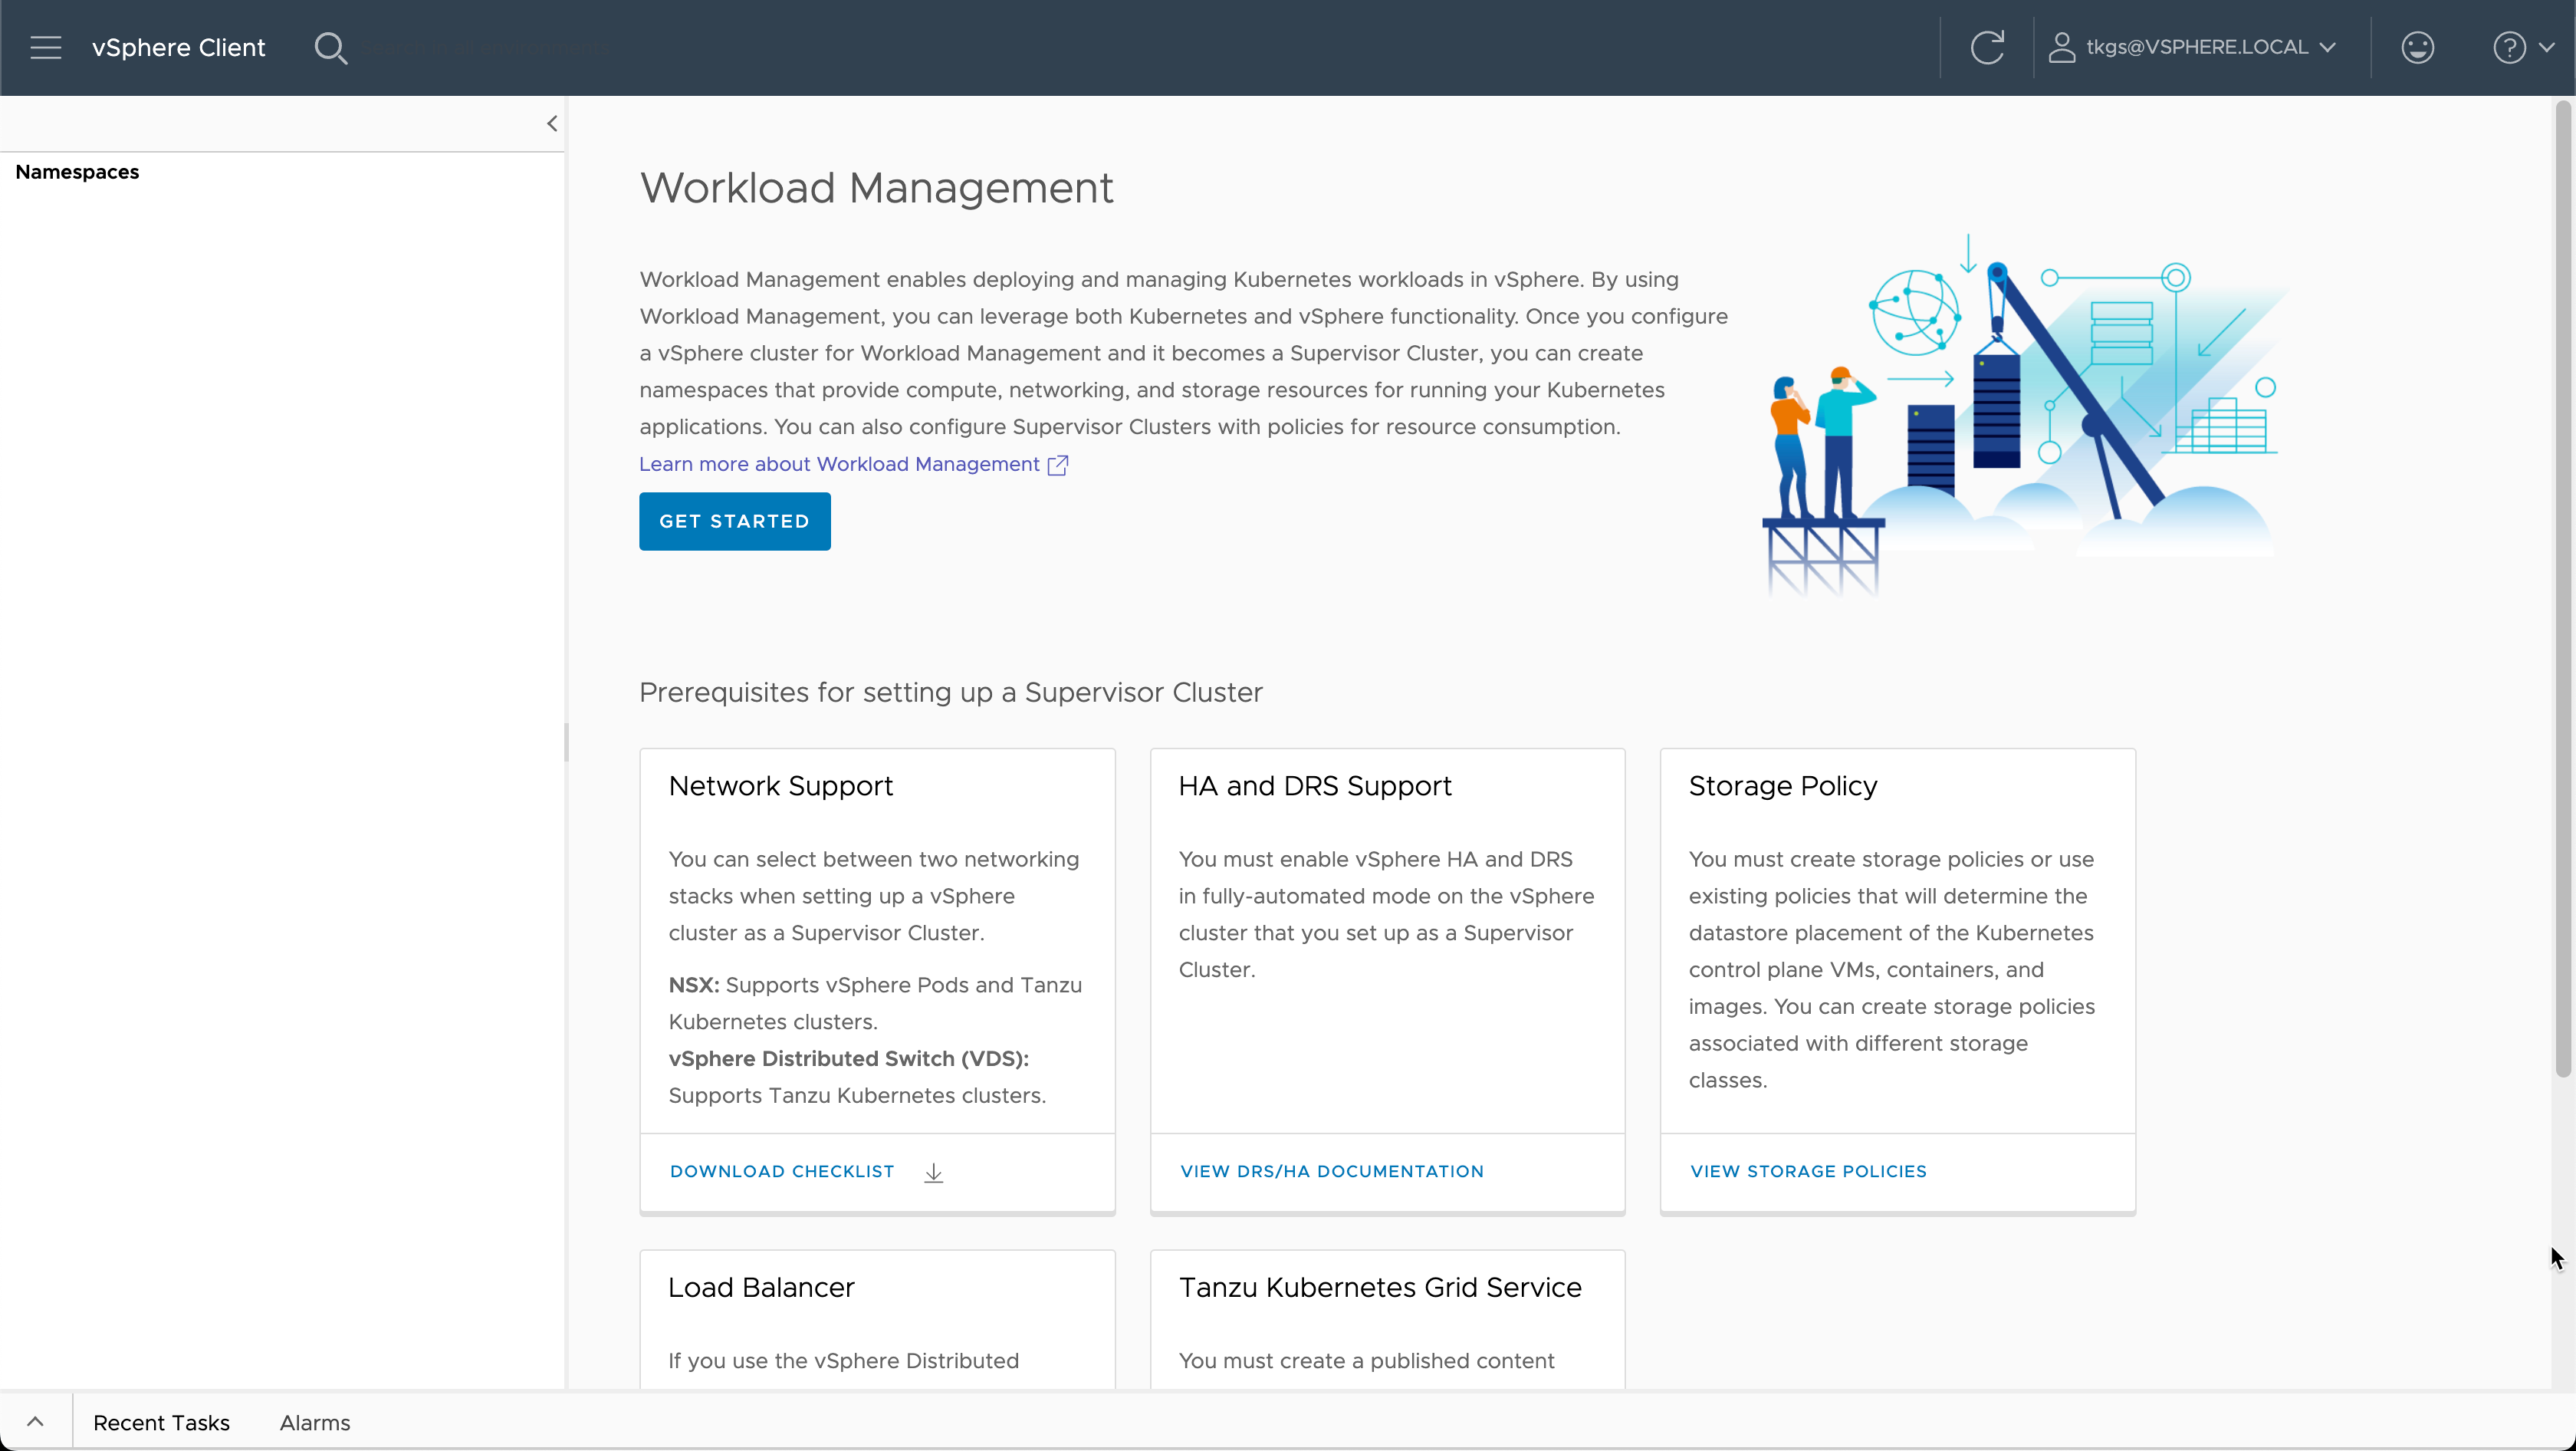Click the Workload Management illustration
Image resolution: width=2576 pixels, height=1451 pixels.
(2025, 415)
